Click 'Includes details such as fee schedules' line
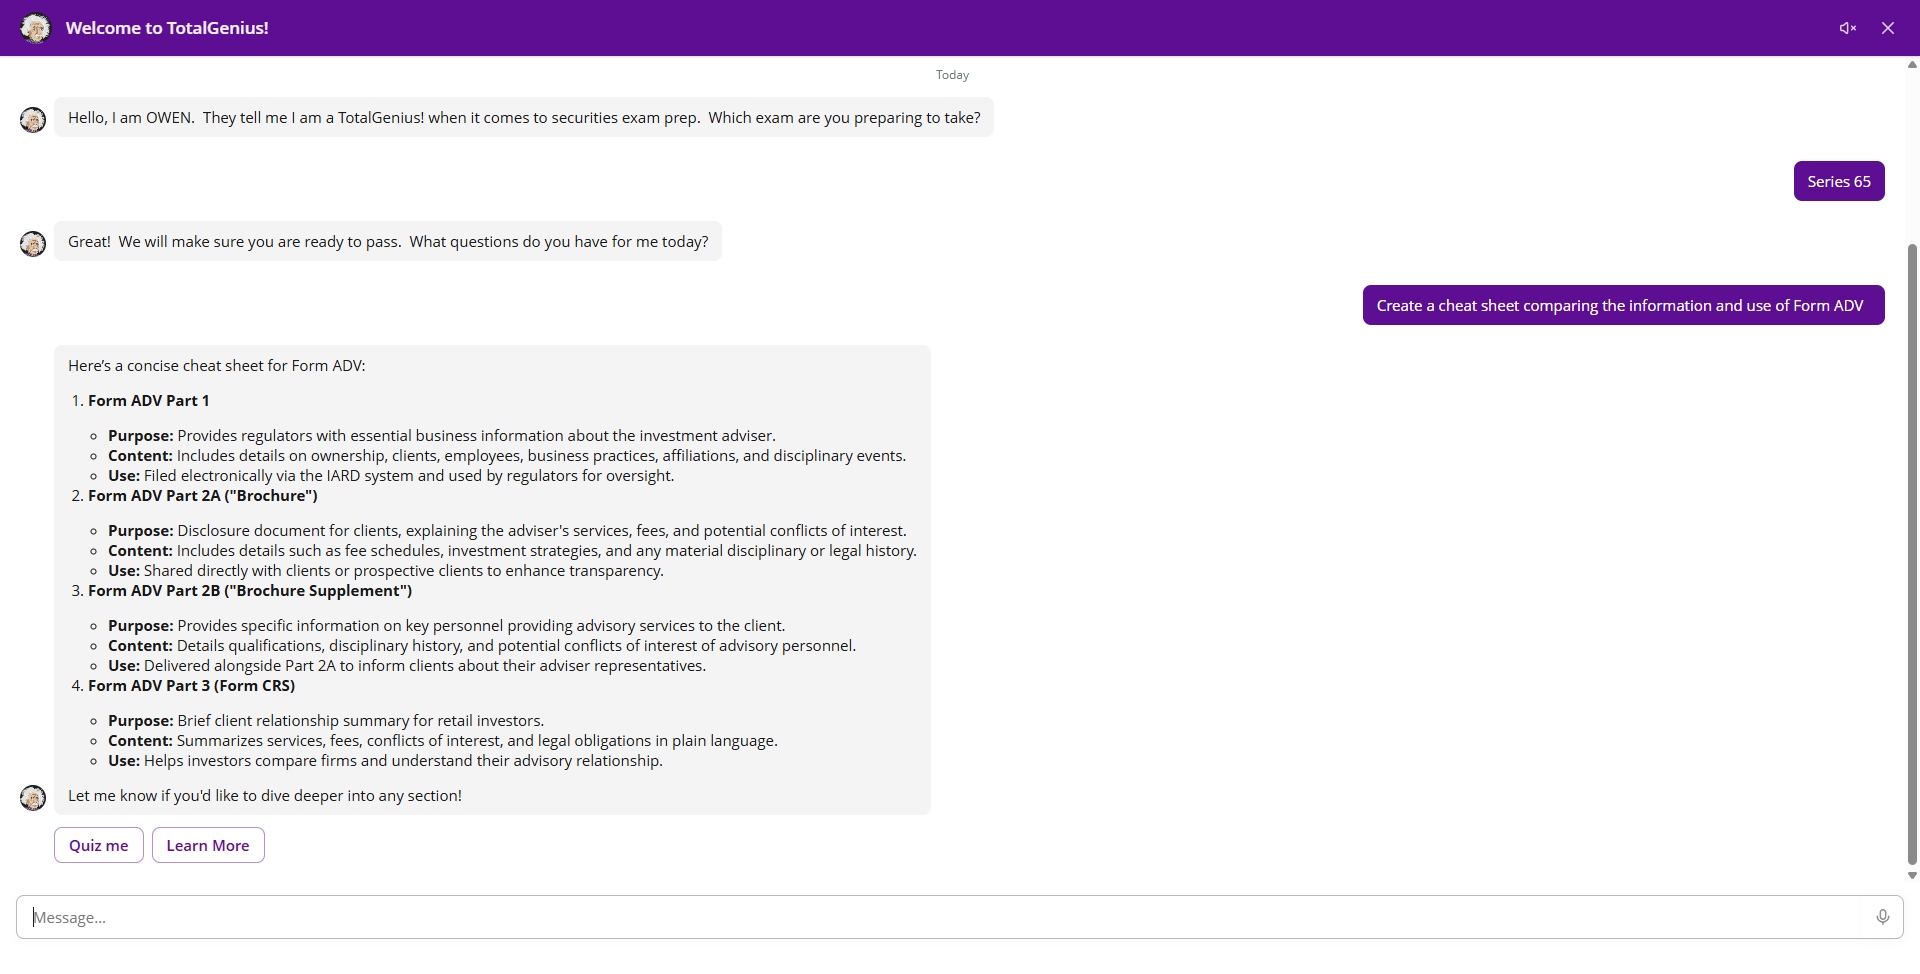This screenshot has width=1920, height=974. pos(512,550)
